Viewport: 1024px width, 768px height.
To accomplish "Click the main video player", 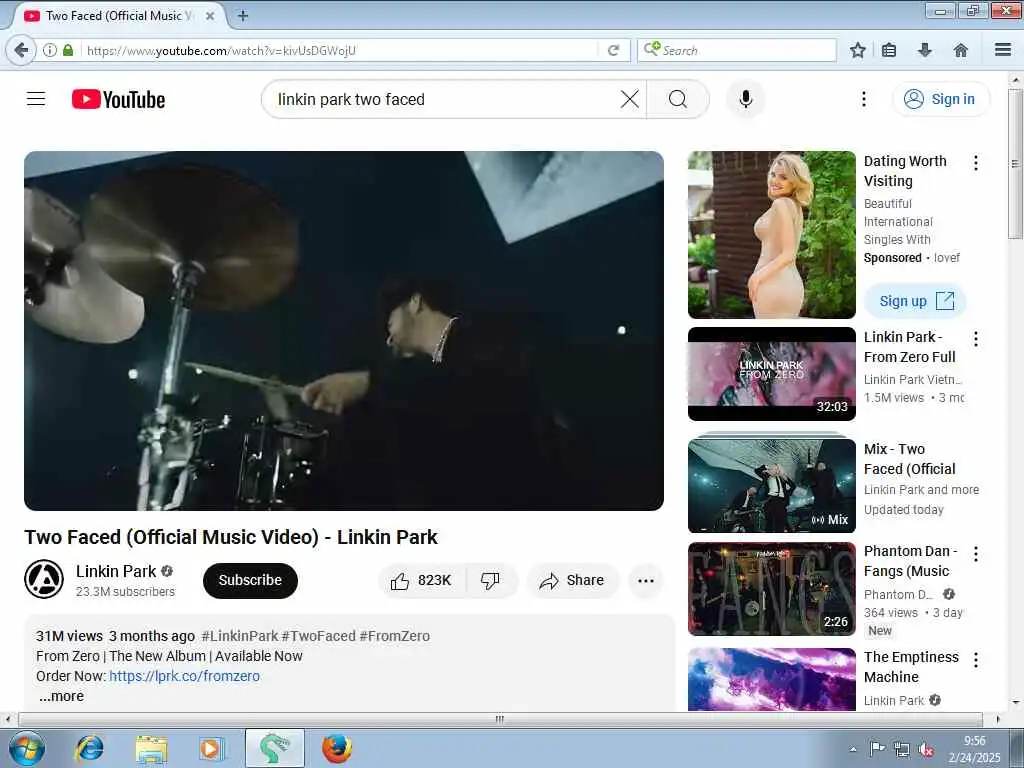I will 344,331.
